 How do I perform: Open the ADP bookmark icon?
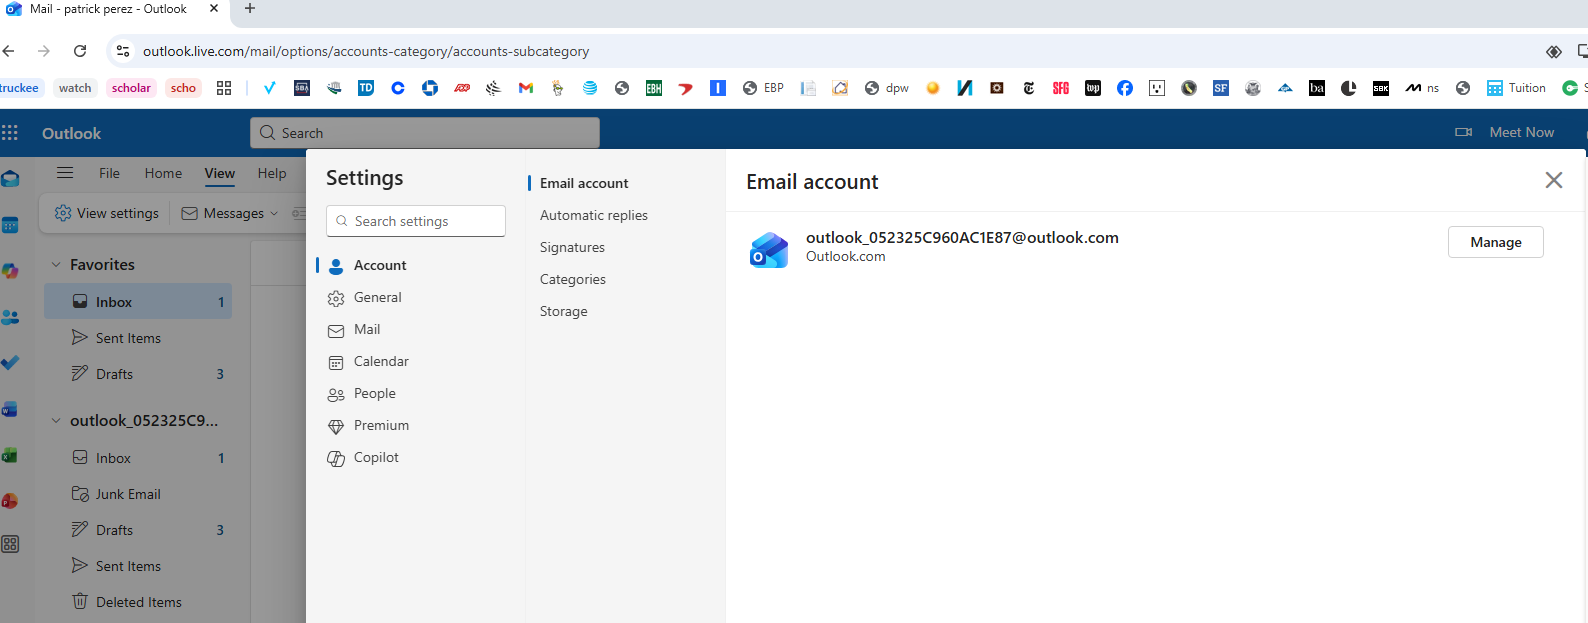tap(462, 88)
